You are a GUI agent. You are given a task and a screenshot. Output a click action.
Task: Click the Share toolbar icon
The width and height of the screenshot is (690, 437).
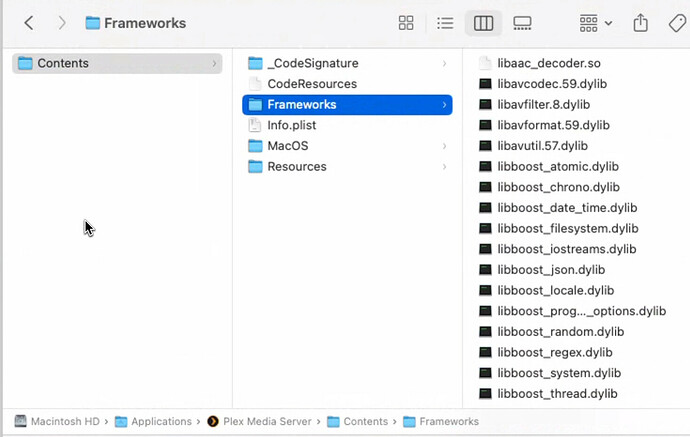click(641, 23)
